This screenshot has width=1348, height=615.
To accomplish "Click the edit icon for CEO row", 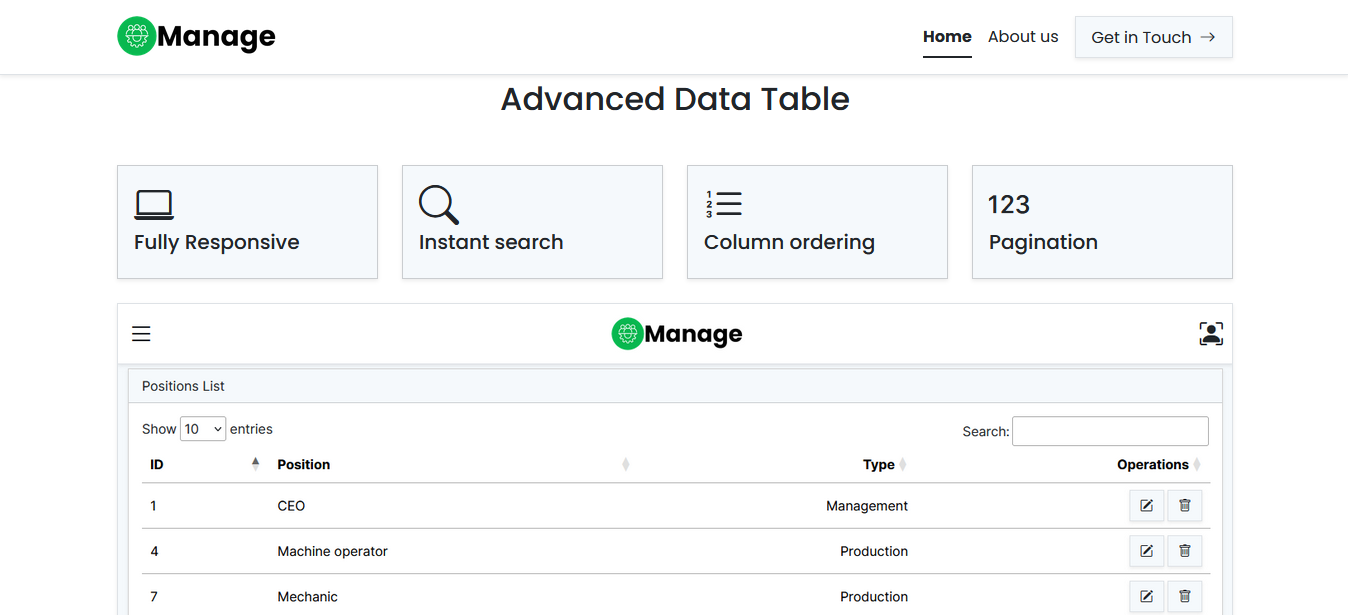I will point(1146,506).
